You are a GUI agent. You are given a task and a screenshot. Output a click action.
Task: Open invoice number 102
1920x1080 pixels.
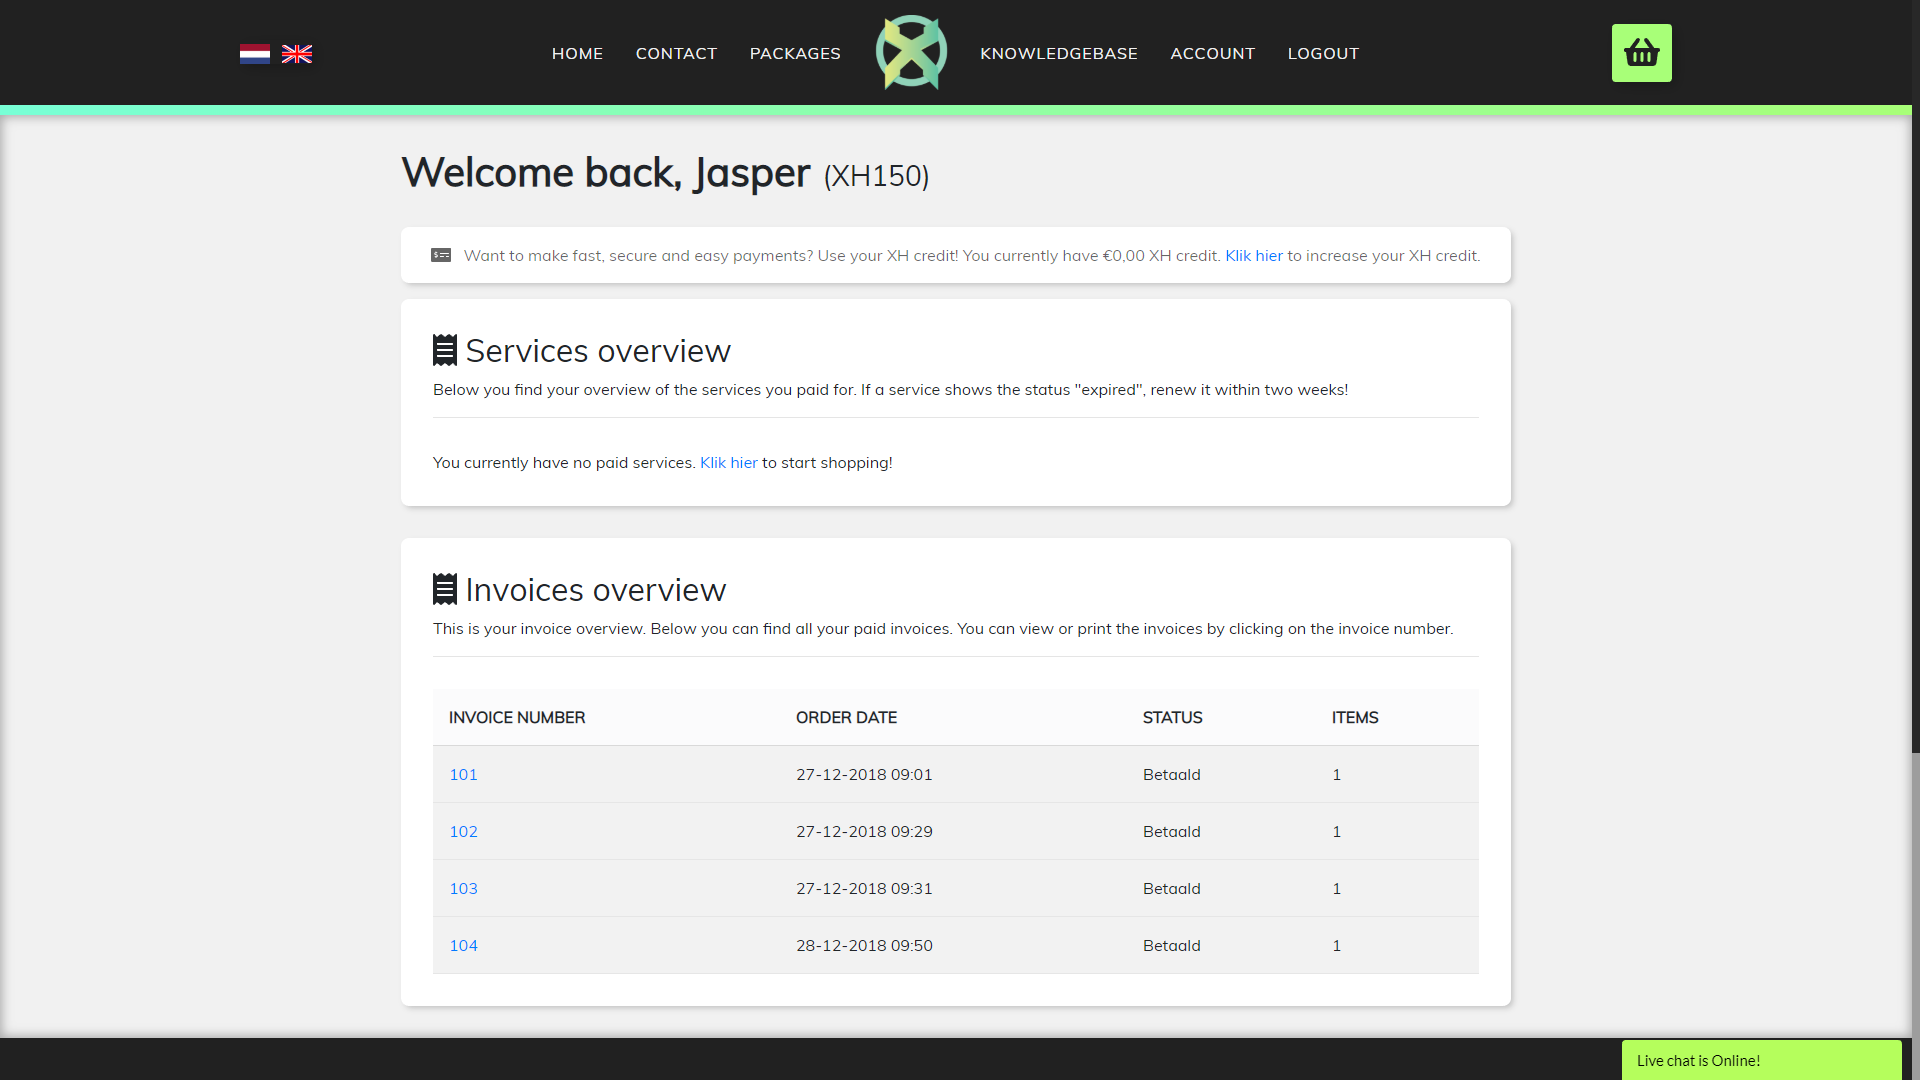point(463,831)
